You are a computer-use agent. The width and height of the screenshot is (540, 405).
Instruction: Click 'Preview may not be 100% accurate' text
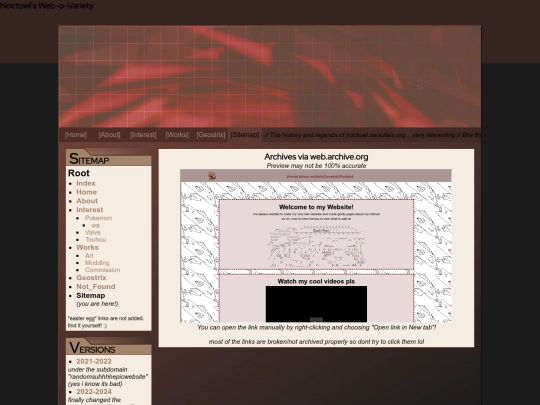(316, 166)
